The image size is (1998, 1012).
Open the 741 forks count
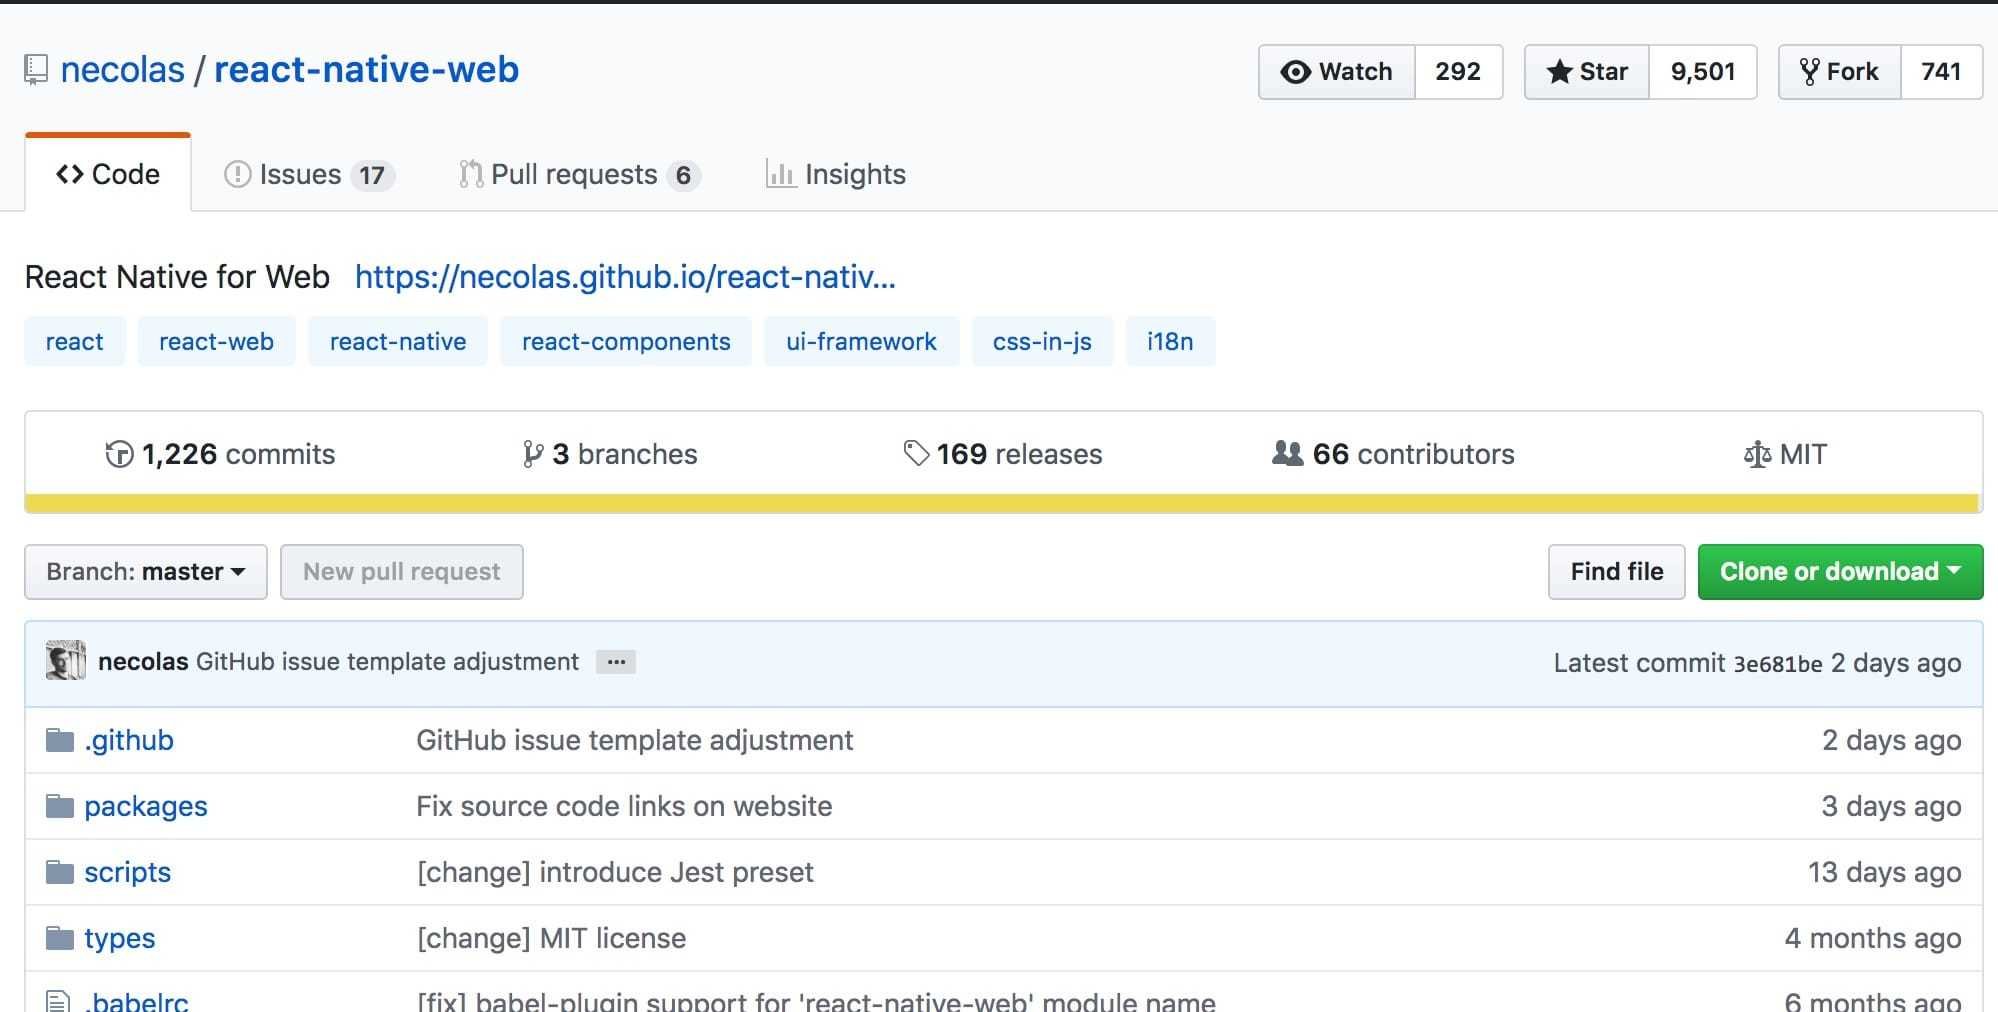pyautogui.click(x=1941, y=72)
